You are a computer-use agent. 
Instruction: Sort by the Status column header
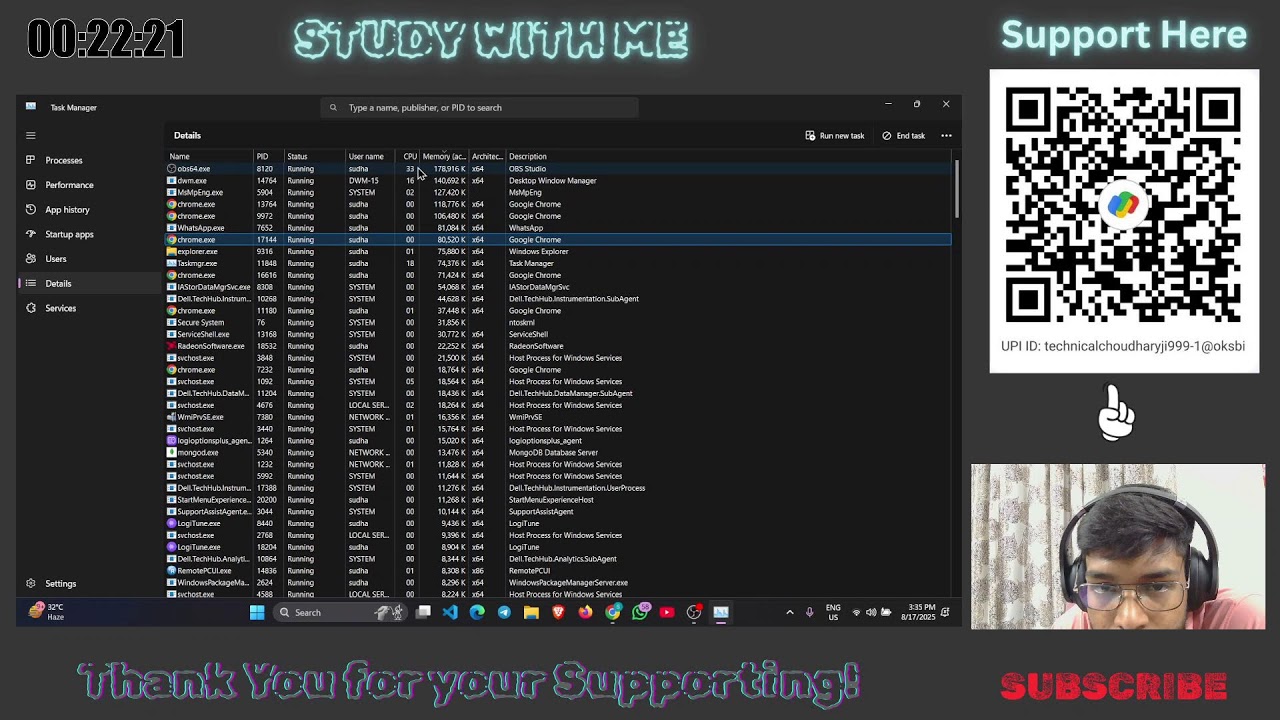314,156
